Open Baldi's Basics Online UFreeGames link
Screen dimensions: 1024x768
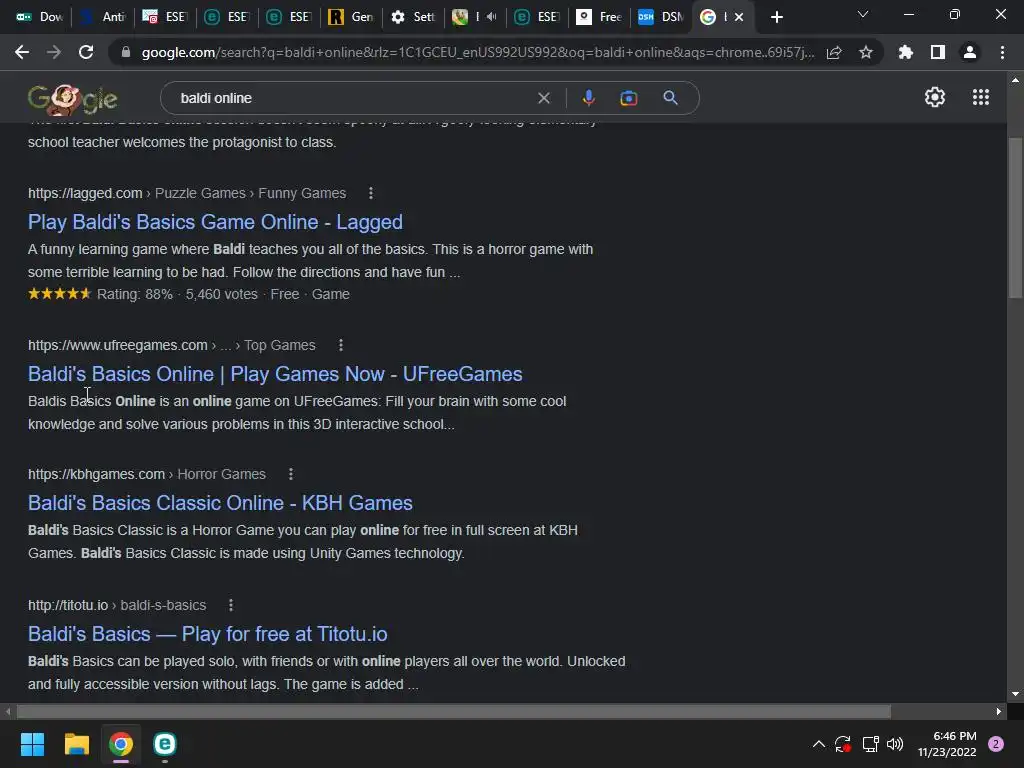(275, 374)
